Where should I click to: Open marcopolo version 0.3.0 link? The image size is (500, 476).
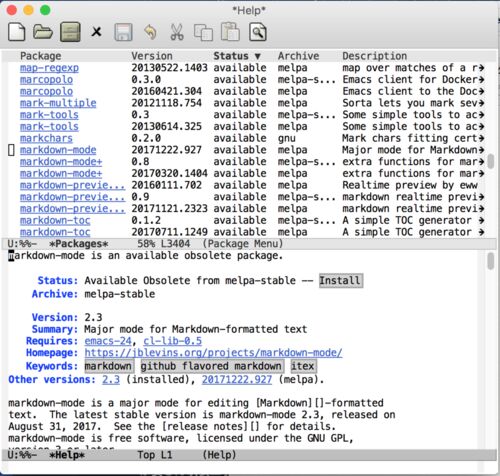tap(46, 79)
